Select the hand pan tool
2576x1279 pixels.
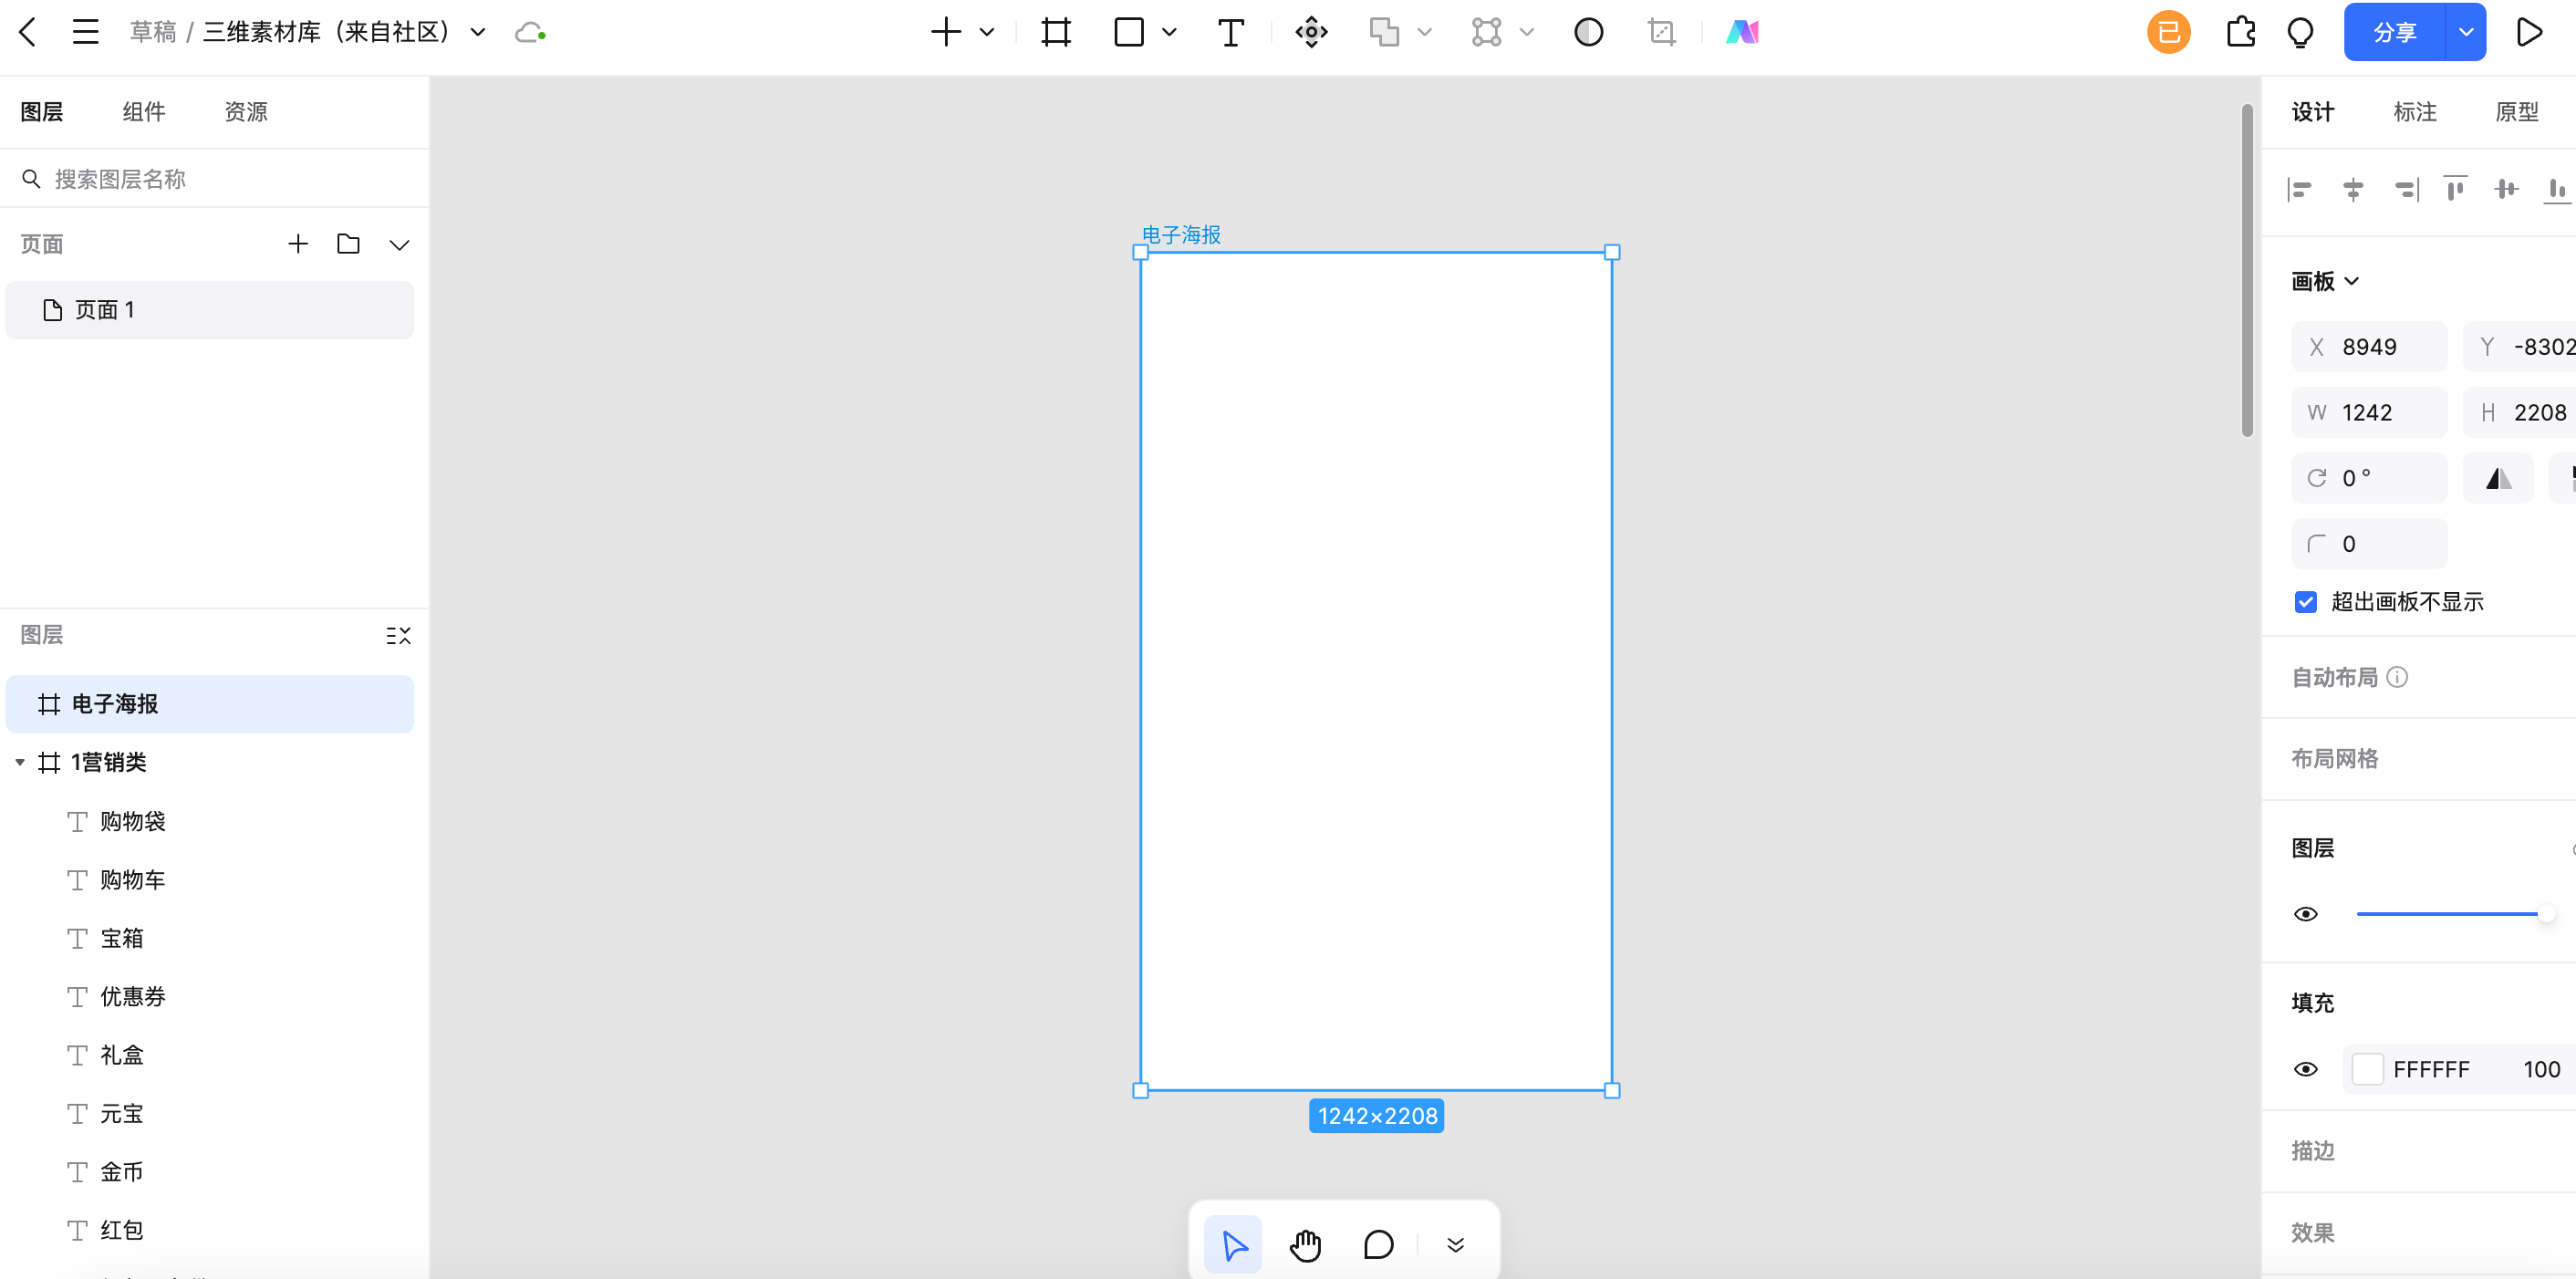coord(1306,1245)
